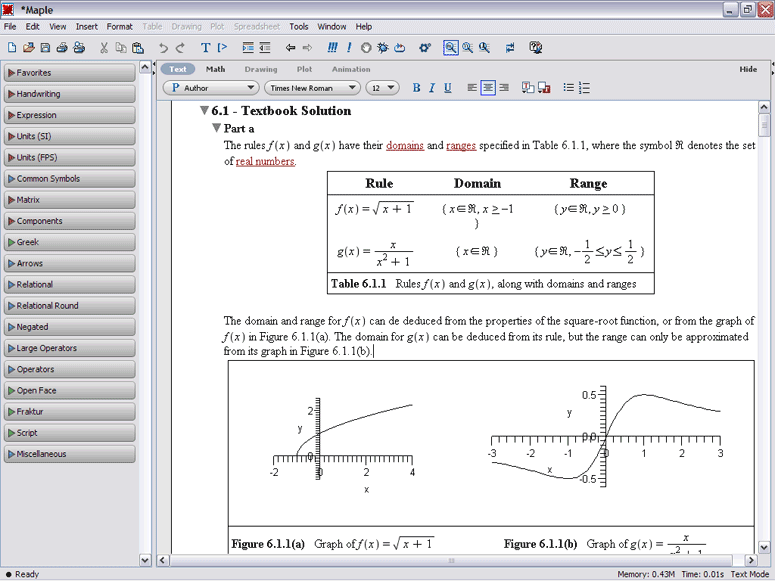Toggle Underline formatting button
Viewport: 775px width, 581px height.
click(447, 88)
